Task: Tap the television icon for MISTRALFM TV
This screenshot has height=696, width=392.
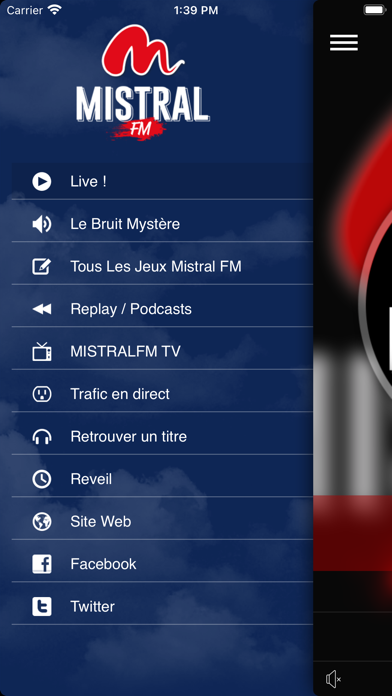Action: point(42,351)
